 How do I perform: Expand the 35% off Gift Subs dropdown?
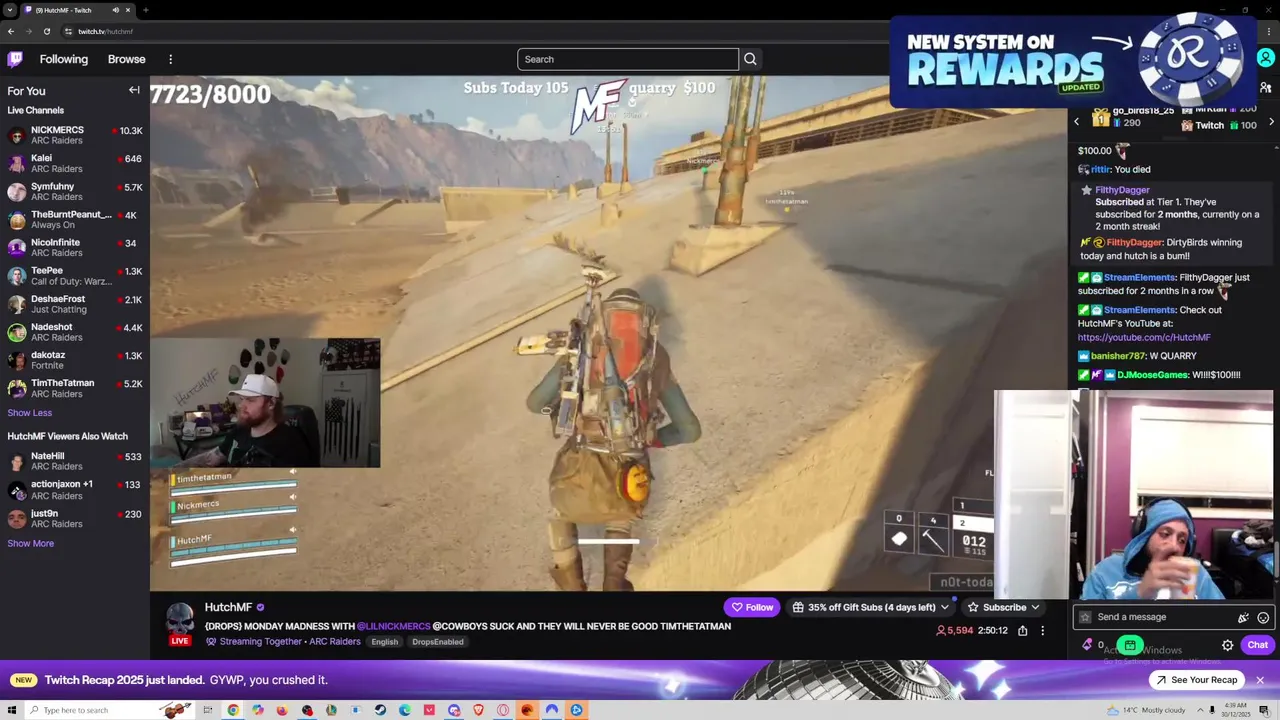[x=870, y=607]
